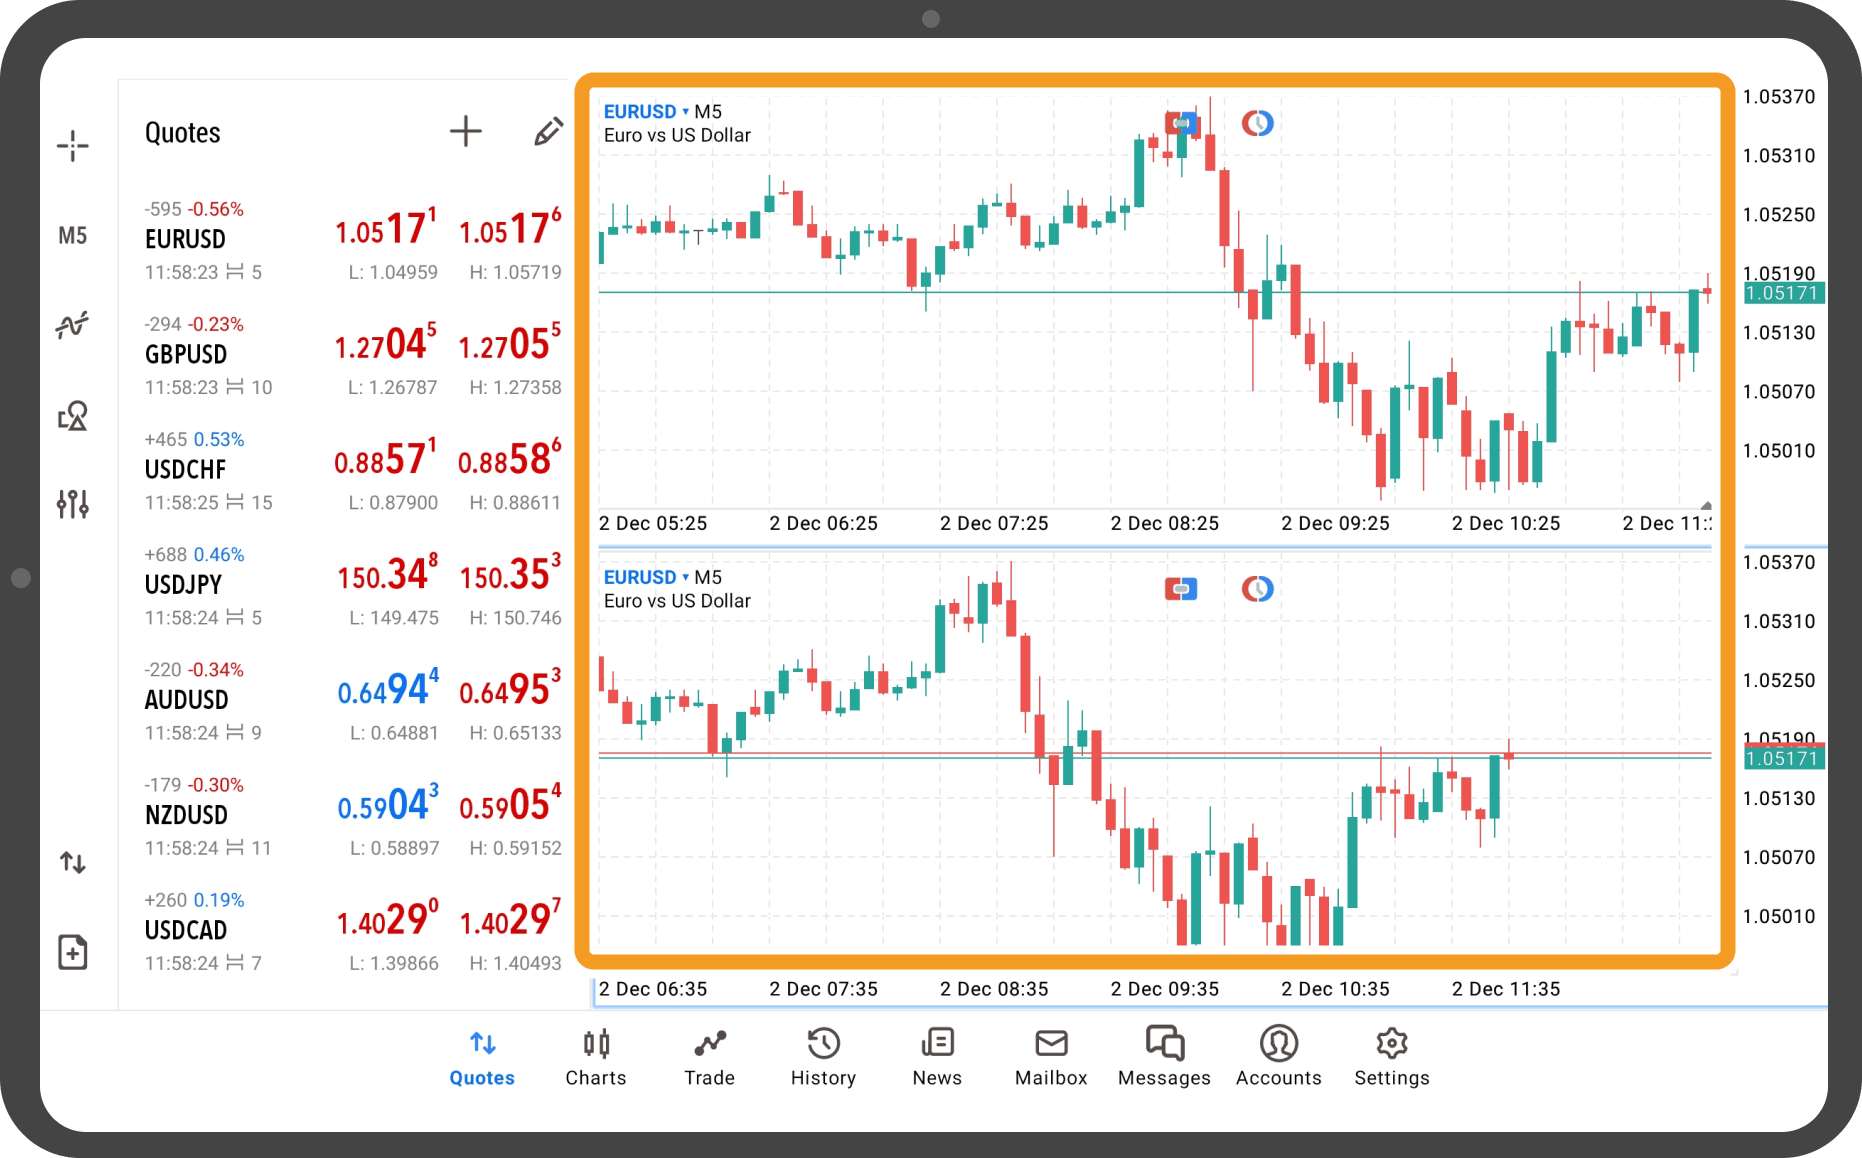The height and width of the screenshot is (1158, 1862).
Task: Switch to the Charts tab
Action: pos(595,1057)
